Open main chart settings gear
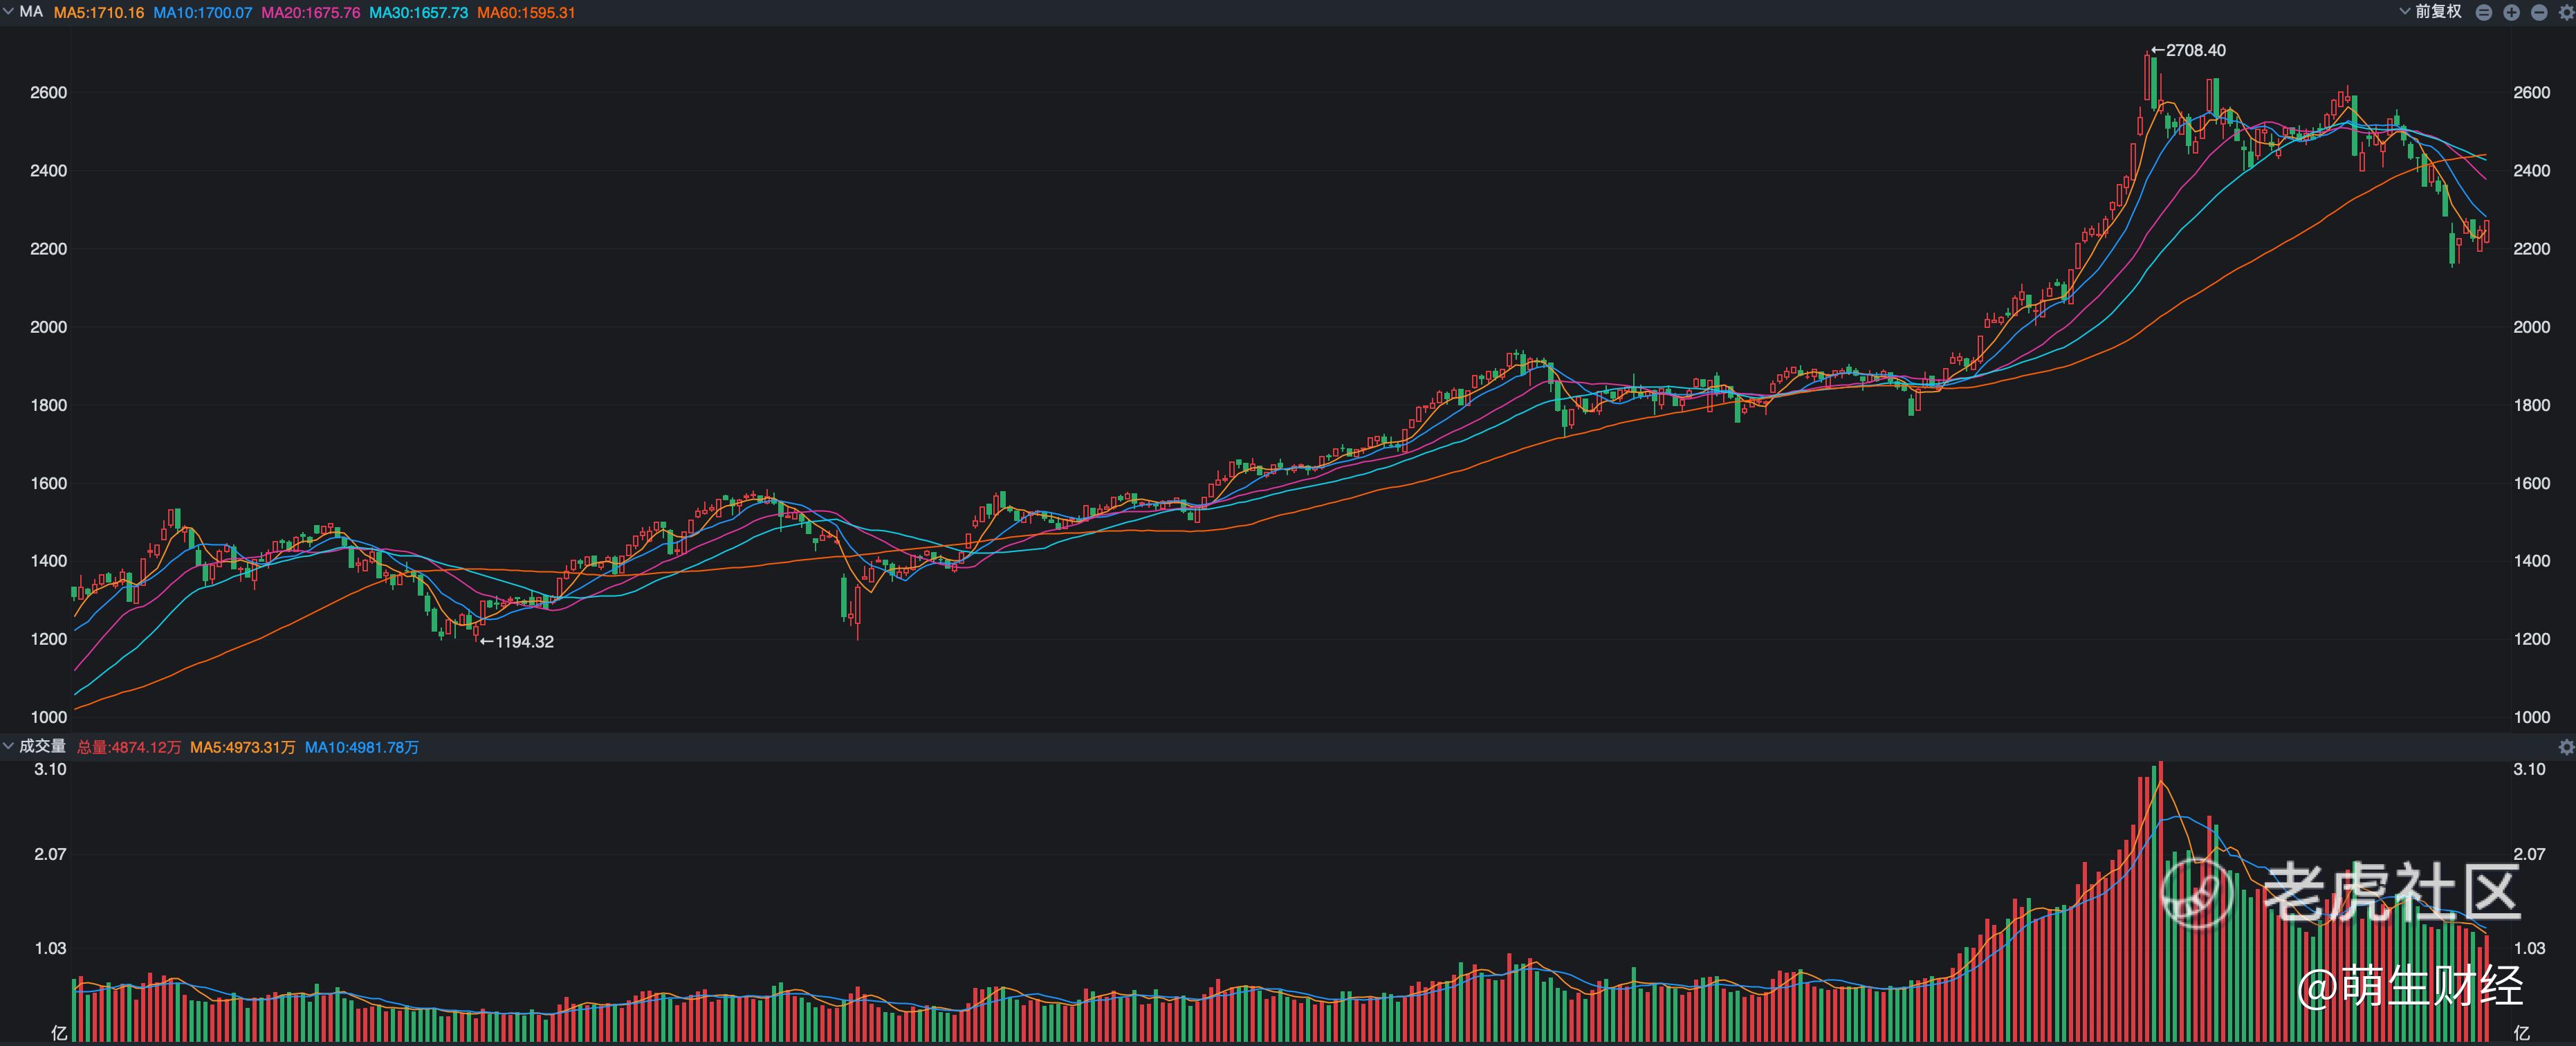Viewport: 2576px width, 1046px height. [x=2566, y=13]
